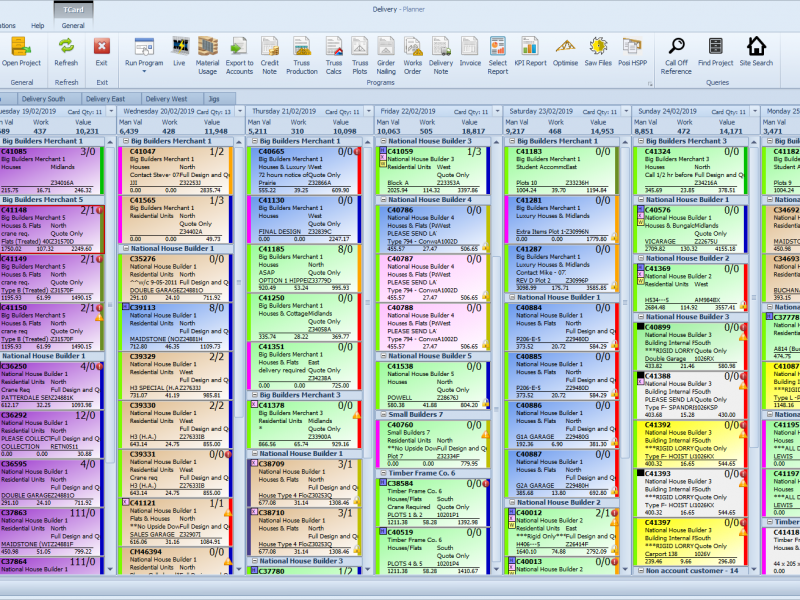The image size is (800, 600).
Task: Click the Open Project icon
Action: click(x=21, y=47)
